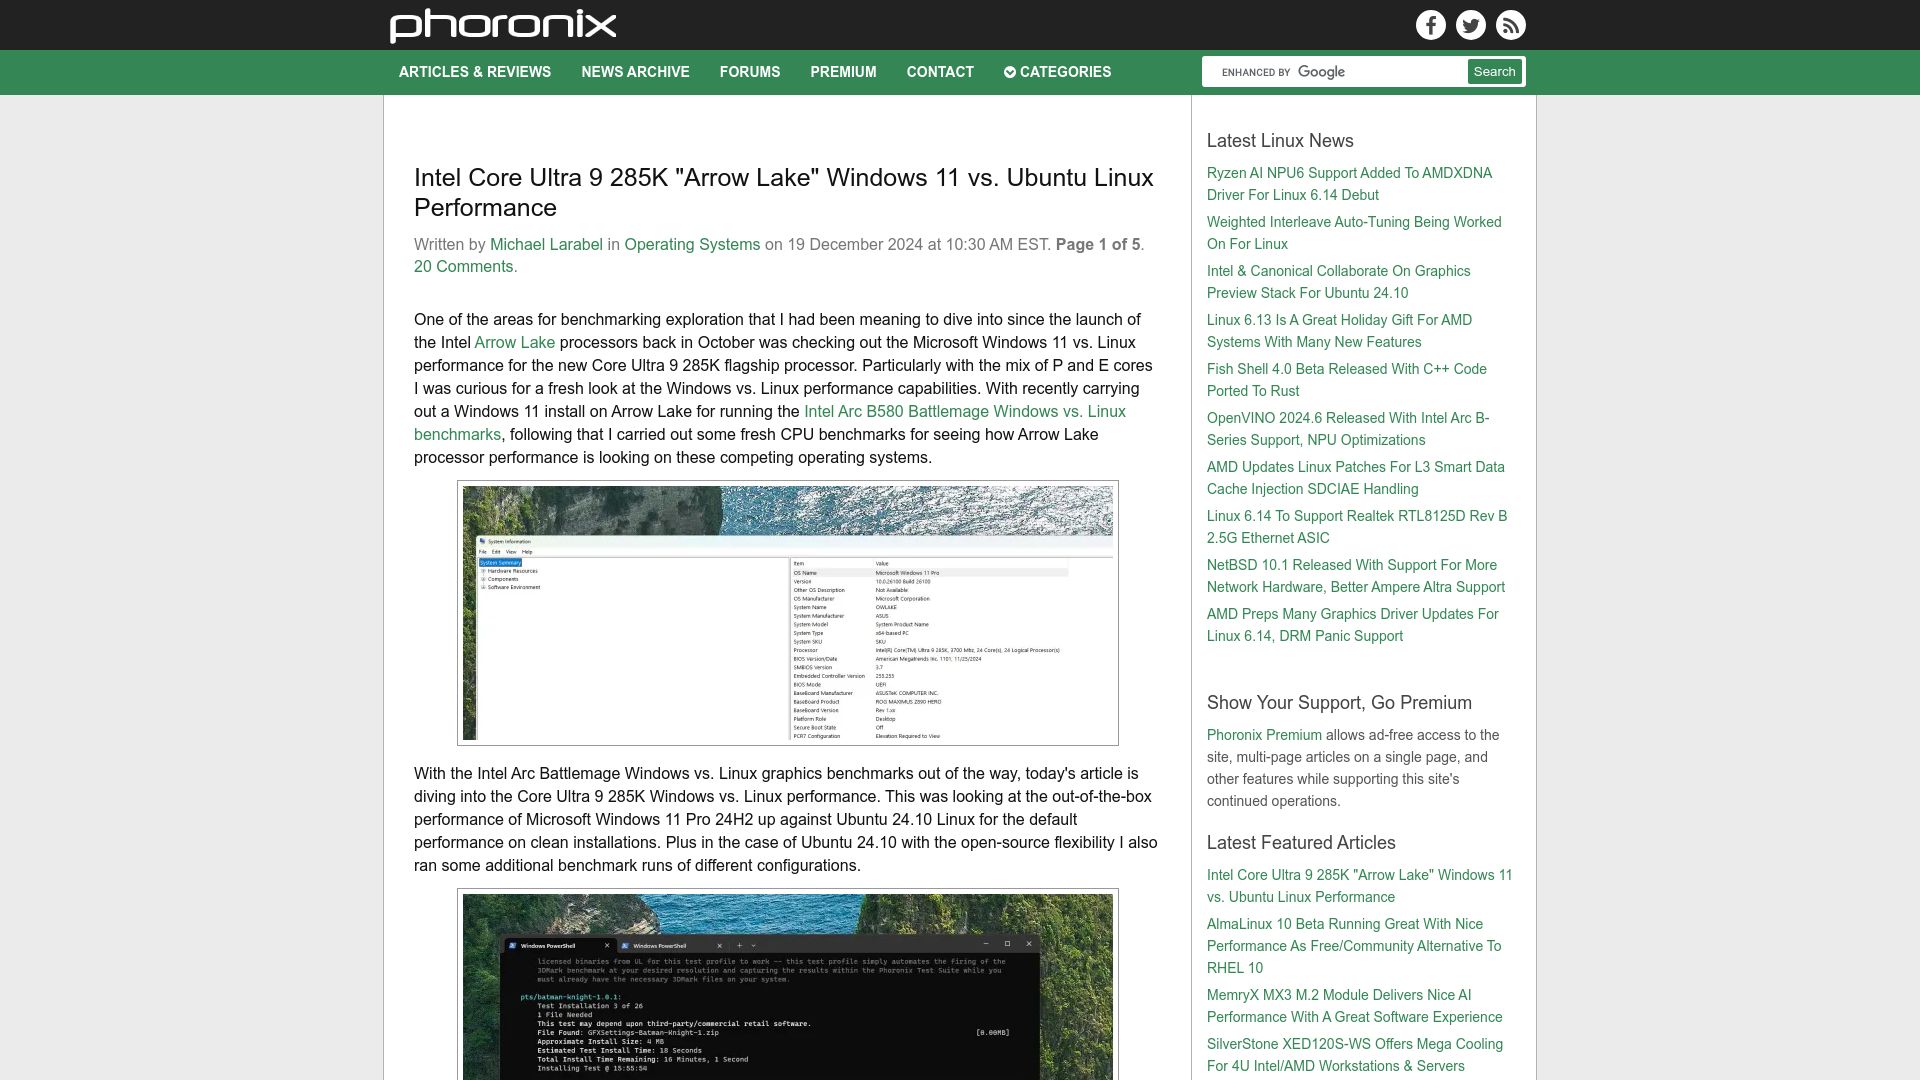Open the Forums section

coord(749,72)
